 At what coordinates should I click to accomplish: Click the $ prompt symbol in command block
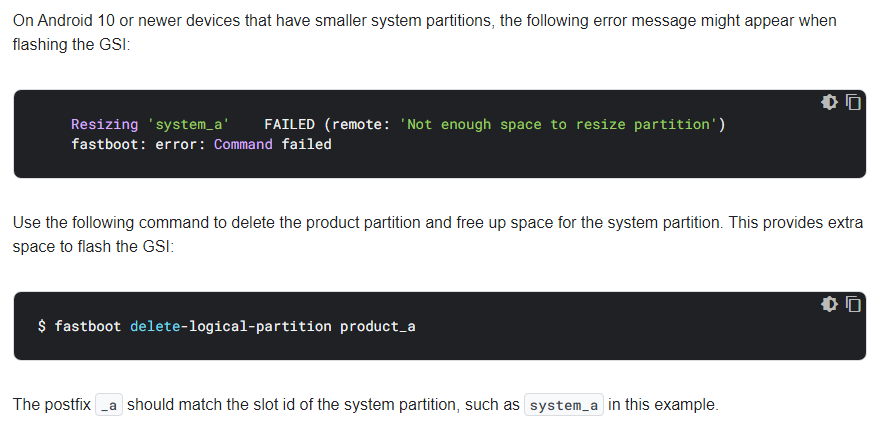(42, 326)
